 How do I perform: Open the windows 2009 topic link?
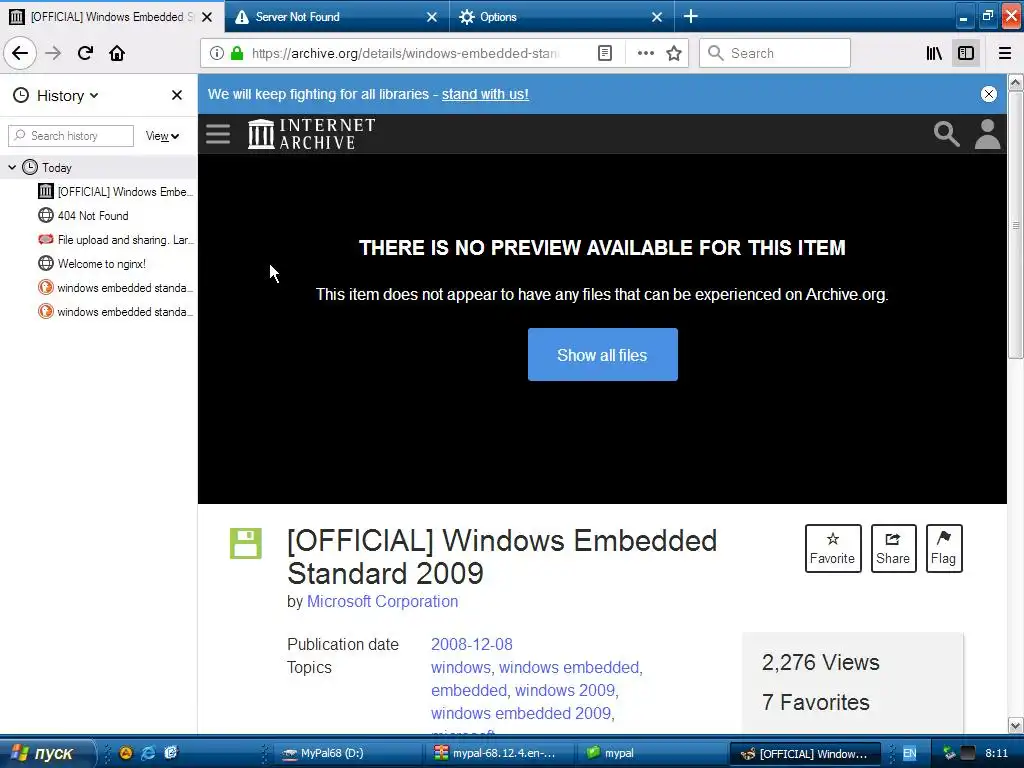[565, 690]
